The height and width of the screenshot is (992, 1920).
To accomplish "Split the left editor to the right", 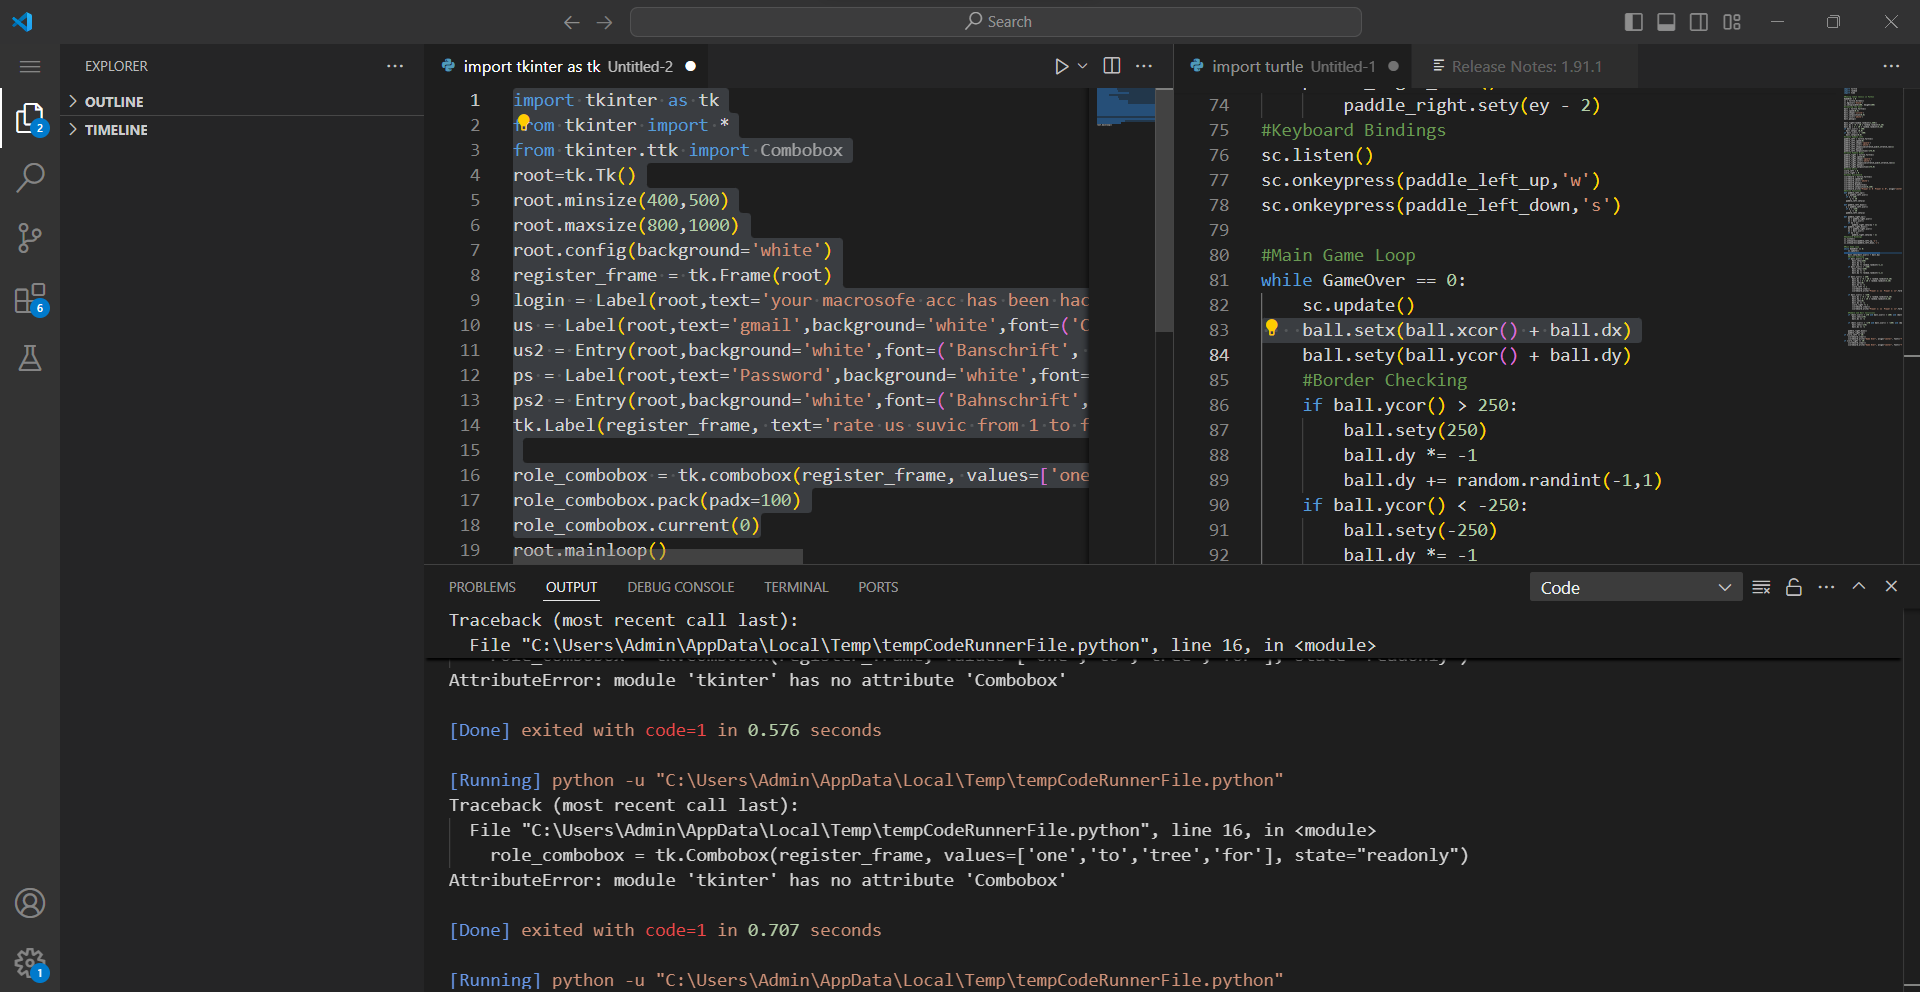I will [1111, 66].
